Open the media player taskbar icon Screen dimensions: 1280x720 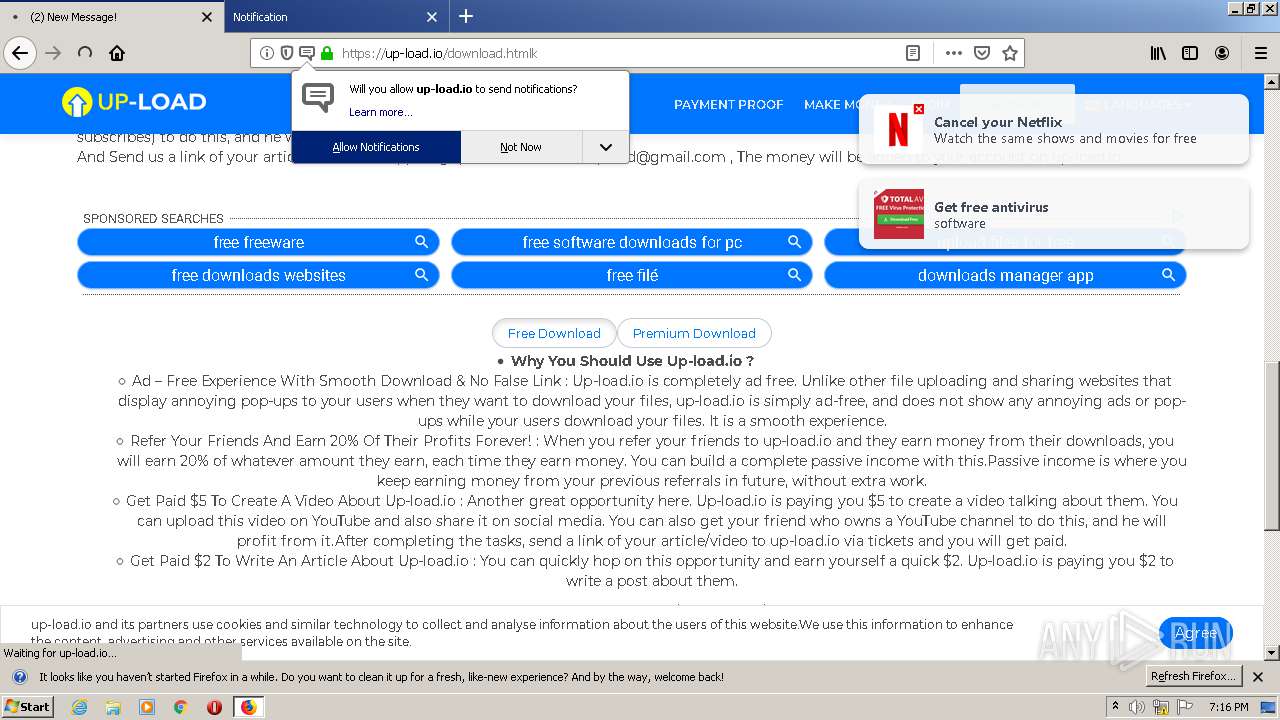(x=147, y=707)
